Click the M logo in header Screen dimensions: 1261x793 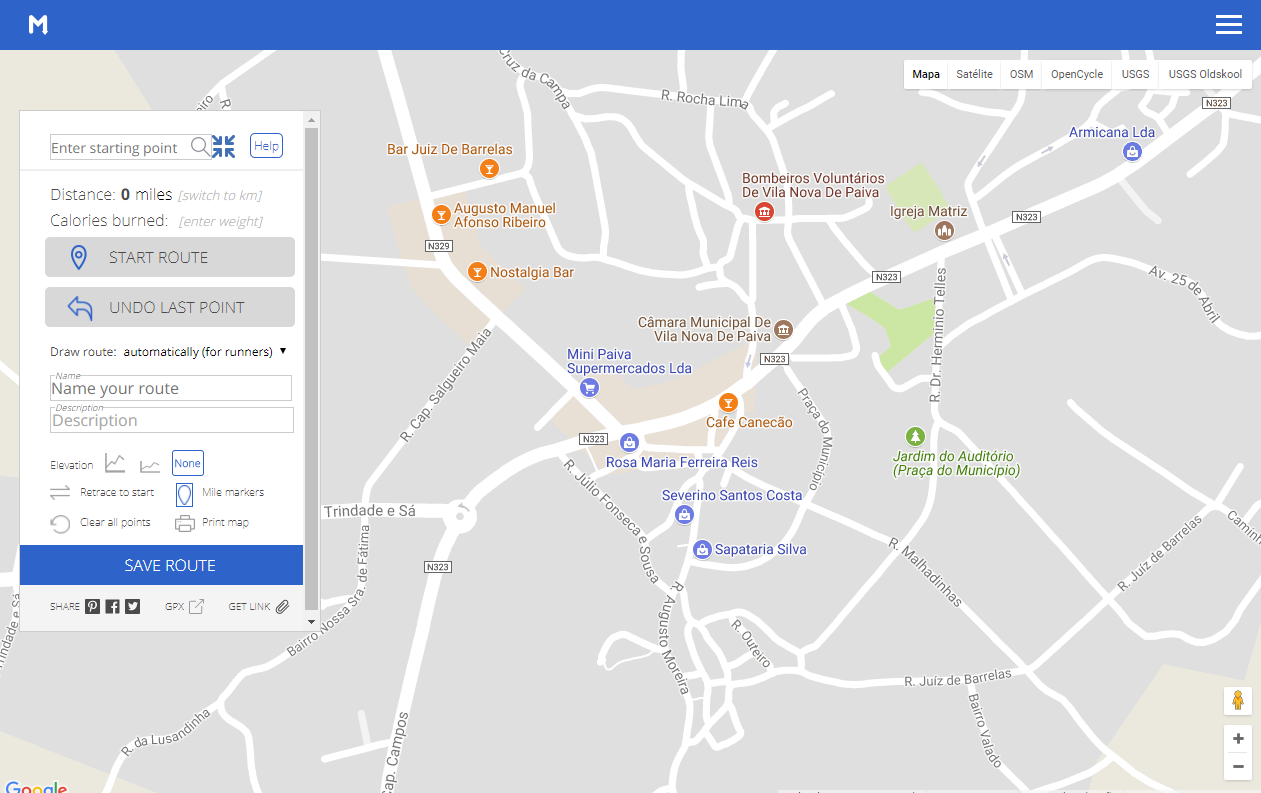[x=38, y=25]
